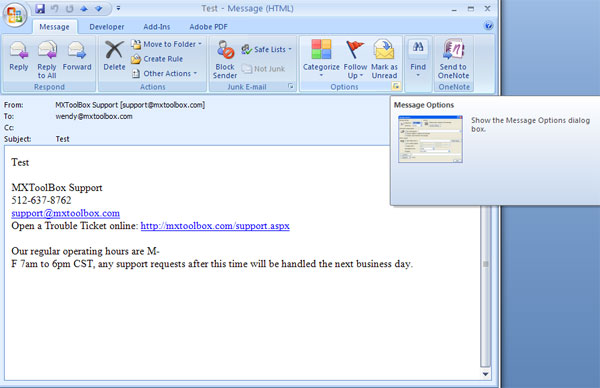
Task: Go to next item arrow
Action: pyautogui.click(x=98, y=8)
